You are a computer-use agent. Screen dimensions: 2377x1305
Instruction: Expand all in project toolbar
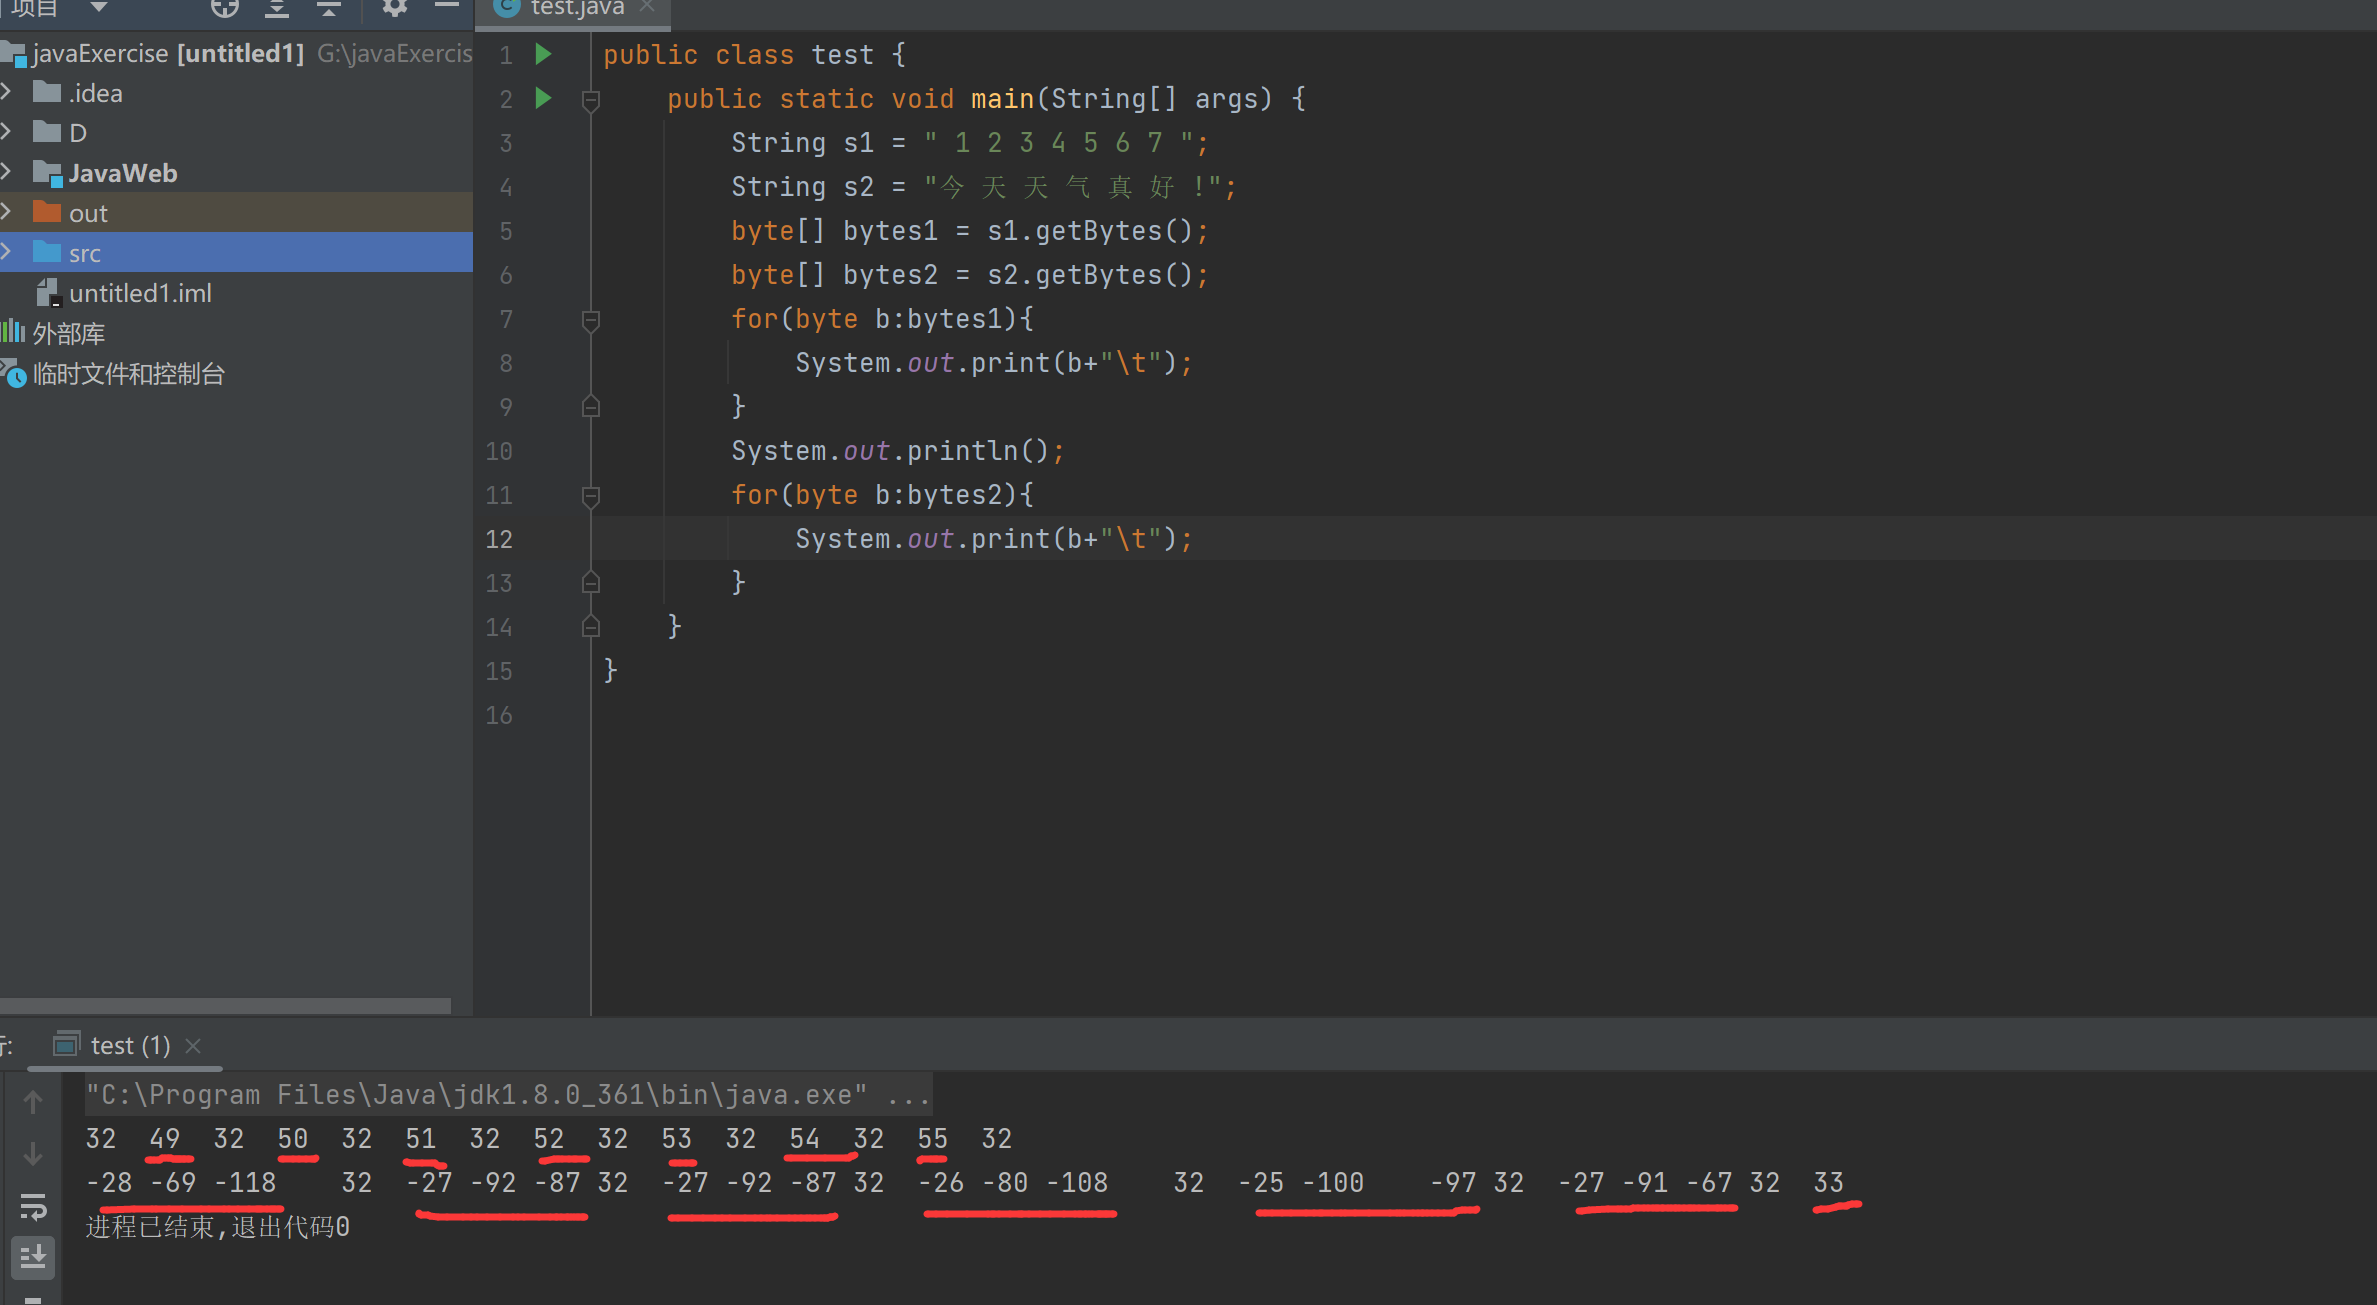click(x=277, y=8)
